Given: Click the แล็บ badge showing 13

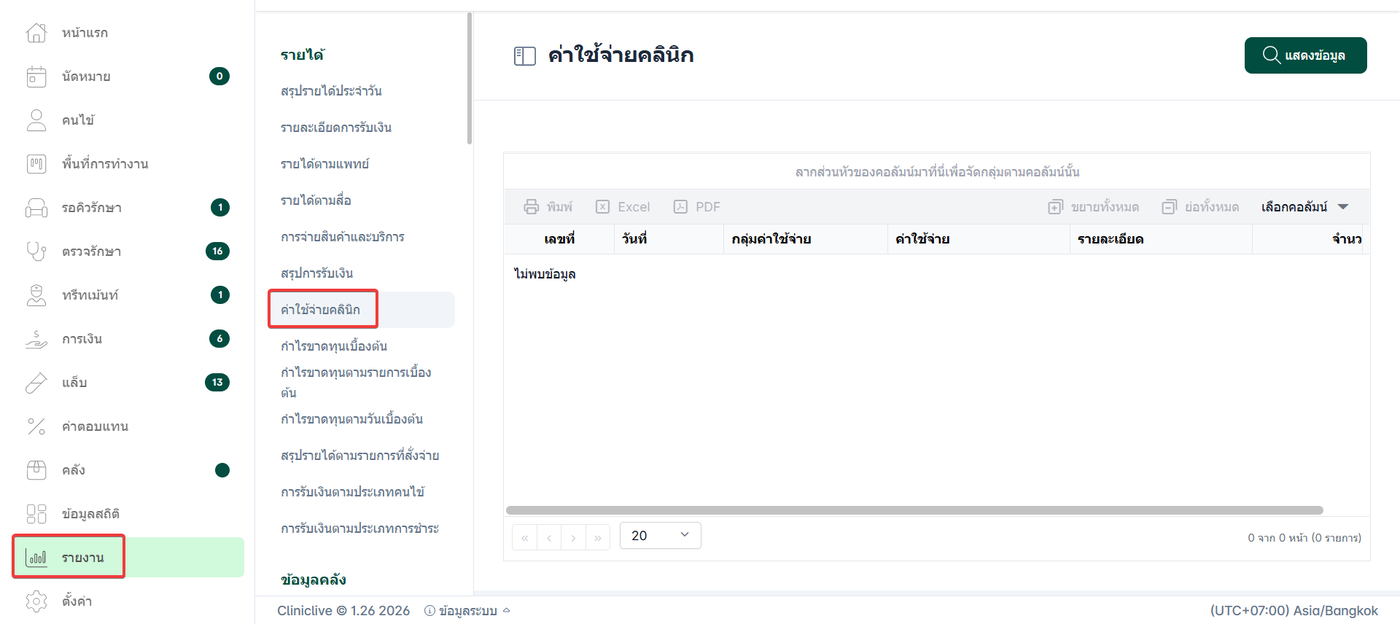Looking at the screenshot, I should [217, 382].
